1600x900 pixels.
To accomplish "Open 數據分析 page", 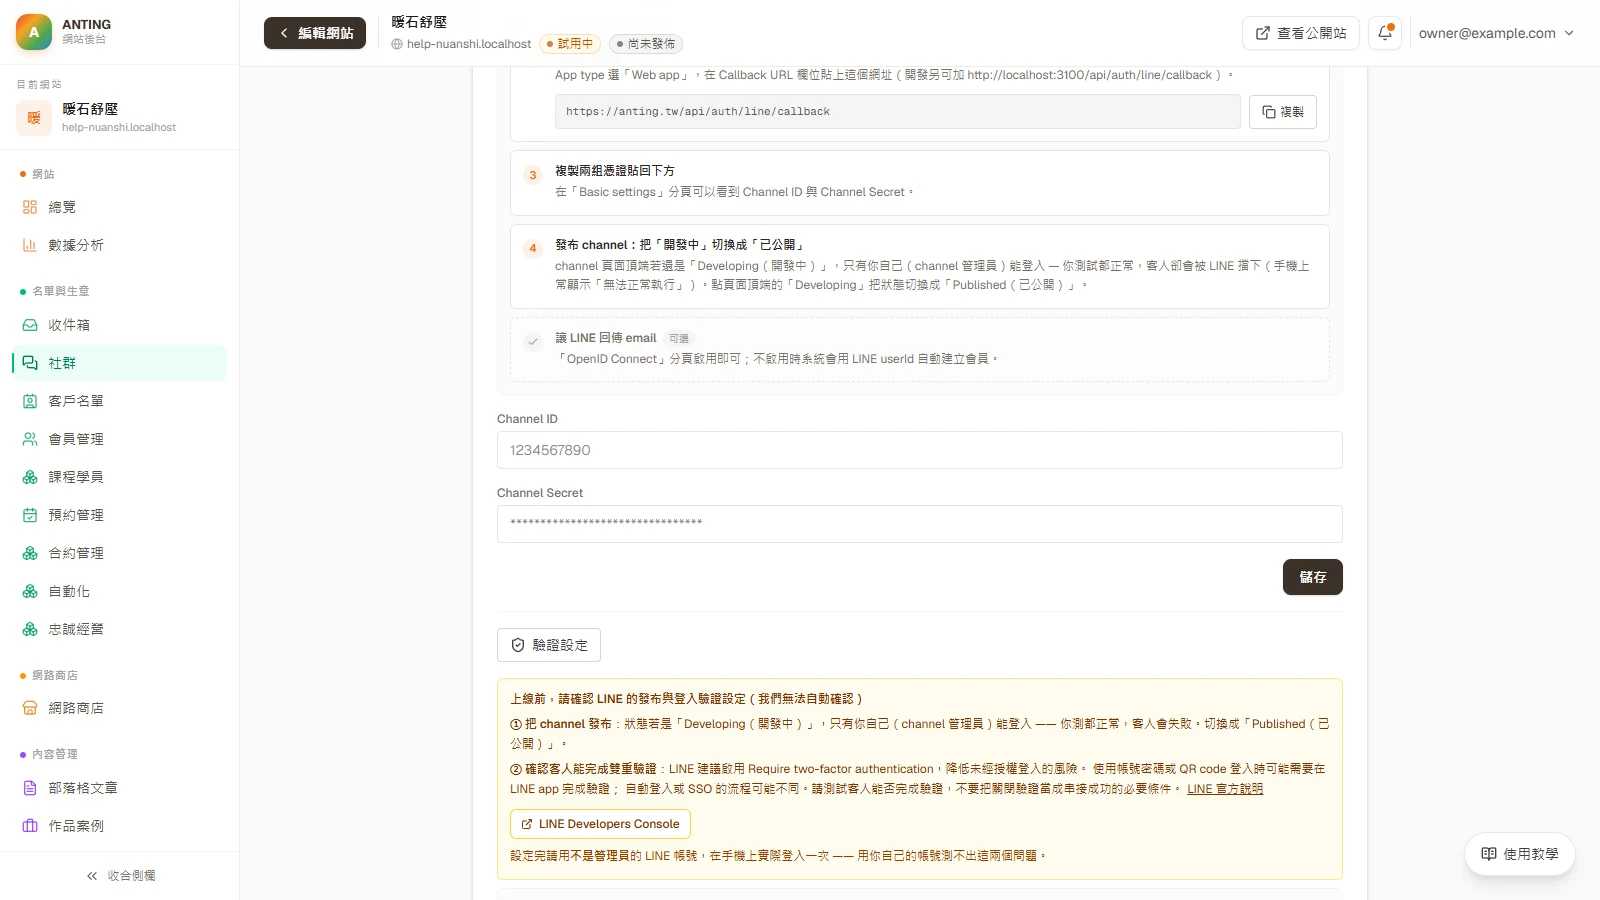I will [x=120, y=245].
